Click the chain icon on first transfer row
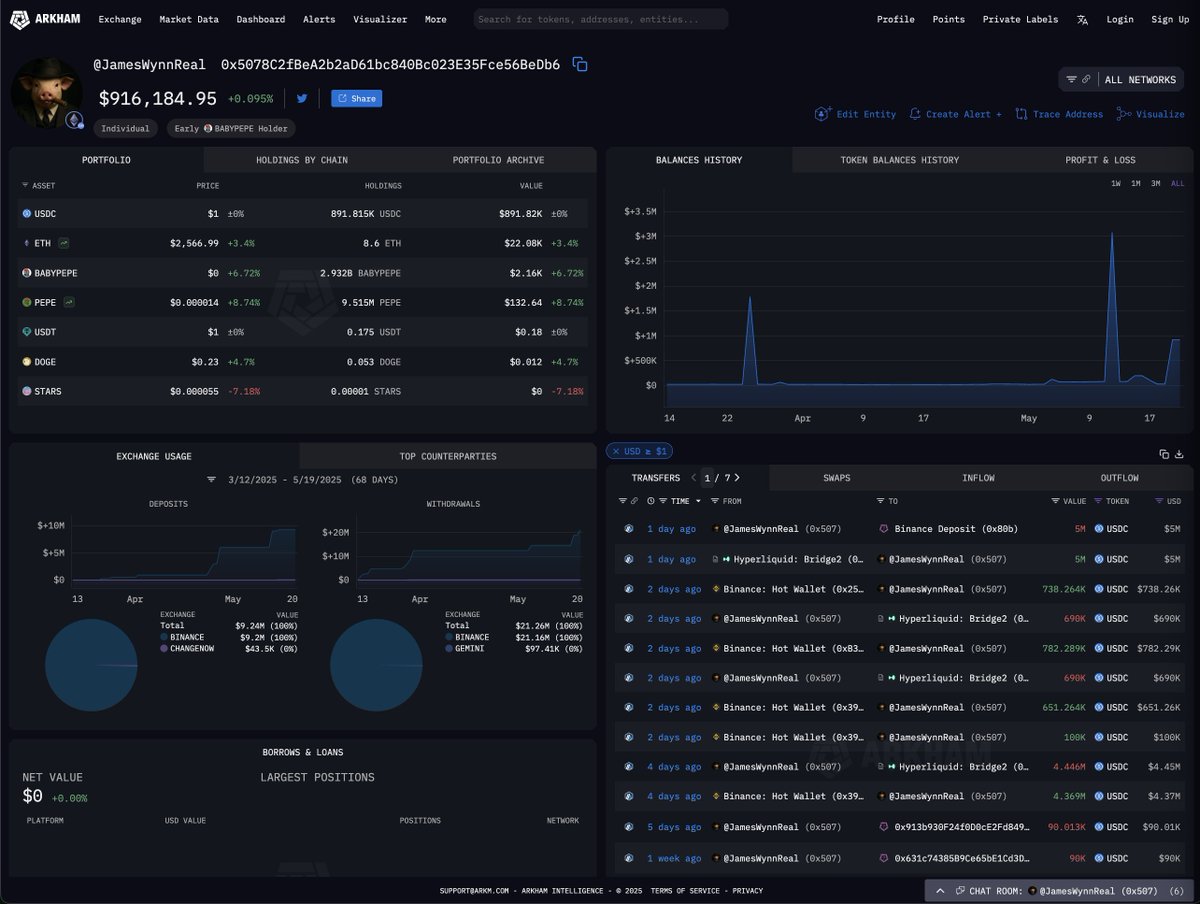 tap(629, 529)
